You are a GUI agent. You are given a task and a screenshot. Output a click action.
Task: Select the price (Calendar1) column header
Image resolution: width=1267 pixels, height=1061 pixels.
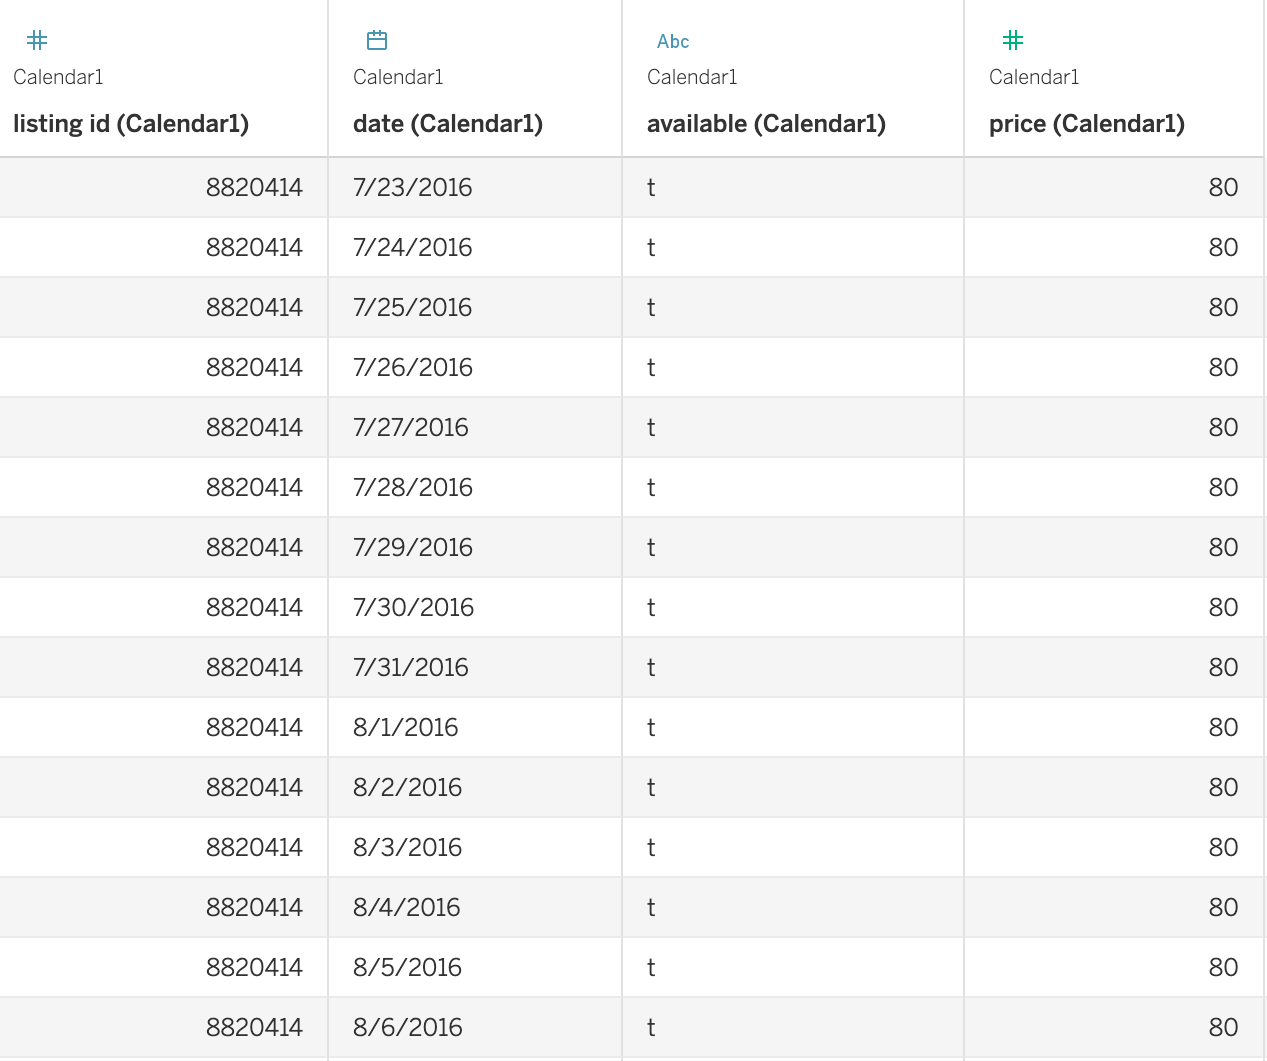coord(1087,124)
